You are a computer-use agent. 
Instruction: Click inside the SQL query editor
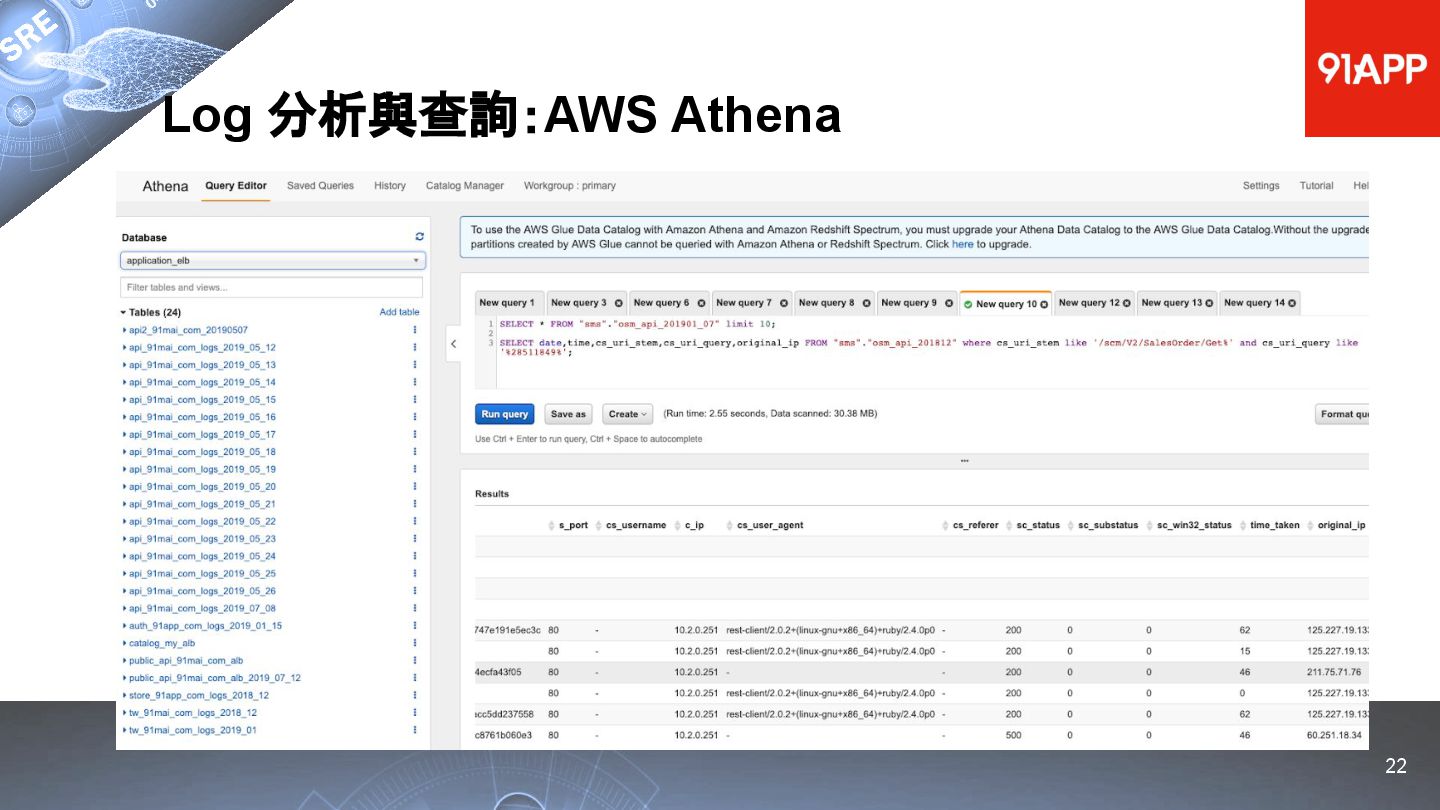(x=930, y=353)
